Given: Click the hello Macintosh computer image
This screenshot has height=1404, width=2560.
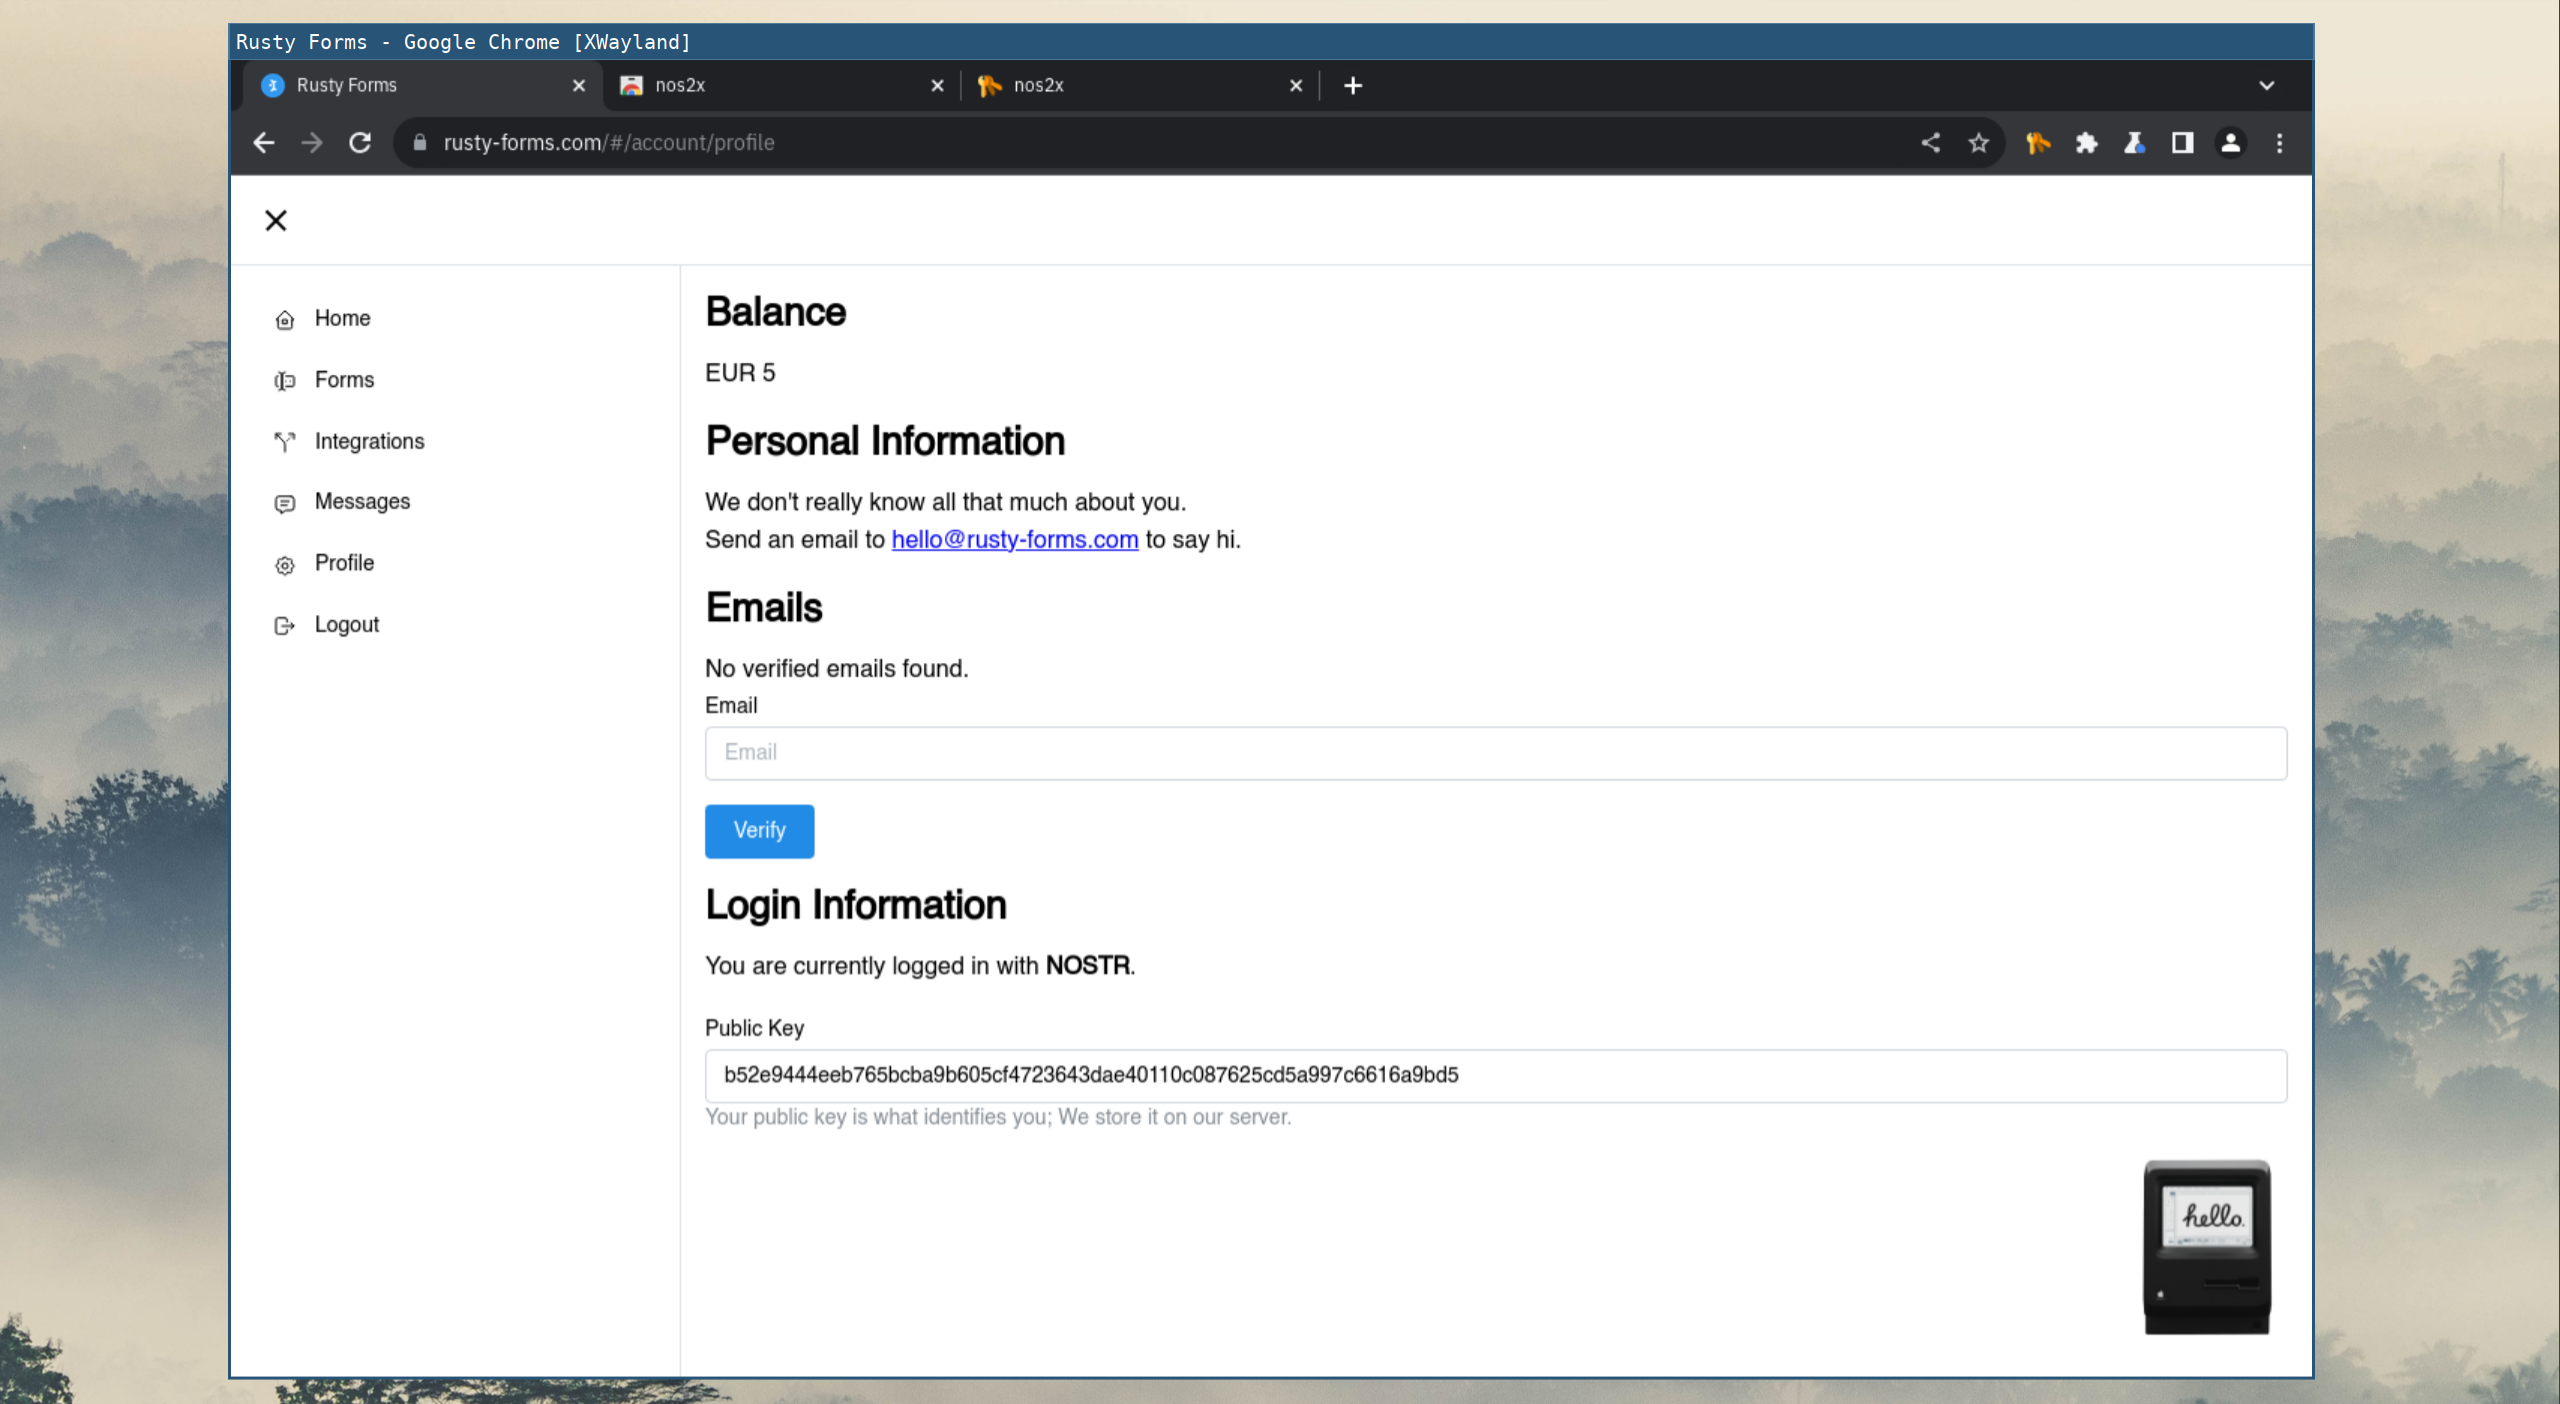Looking at the screenshot, I should [x=2207, y=1246].
